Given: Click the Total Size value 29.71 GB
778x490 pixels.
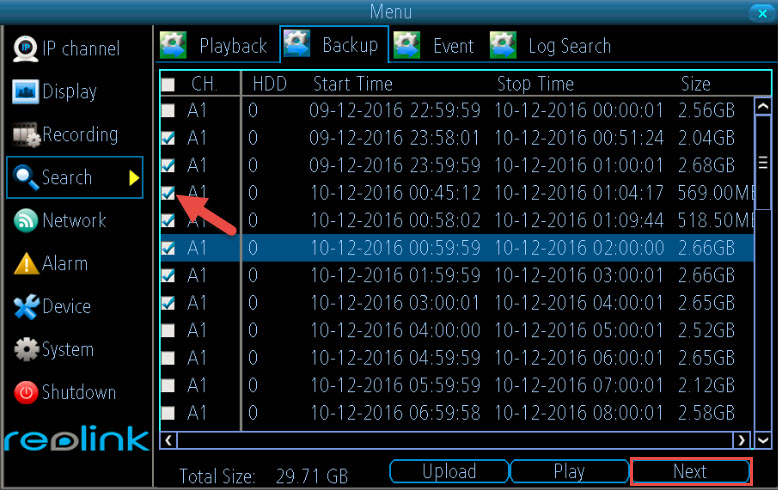Looking at the screenshot, I should click(x=312, y=476).
